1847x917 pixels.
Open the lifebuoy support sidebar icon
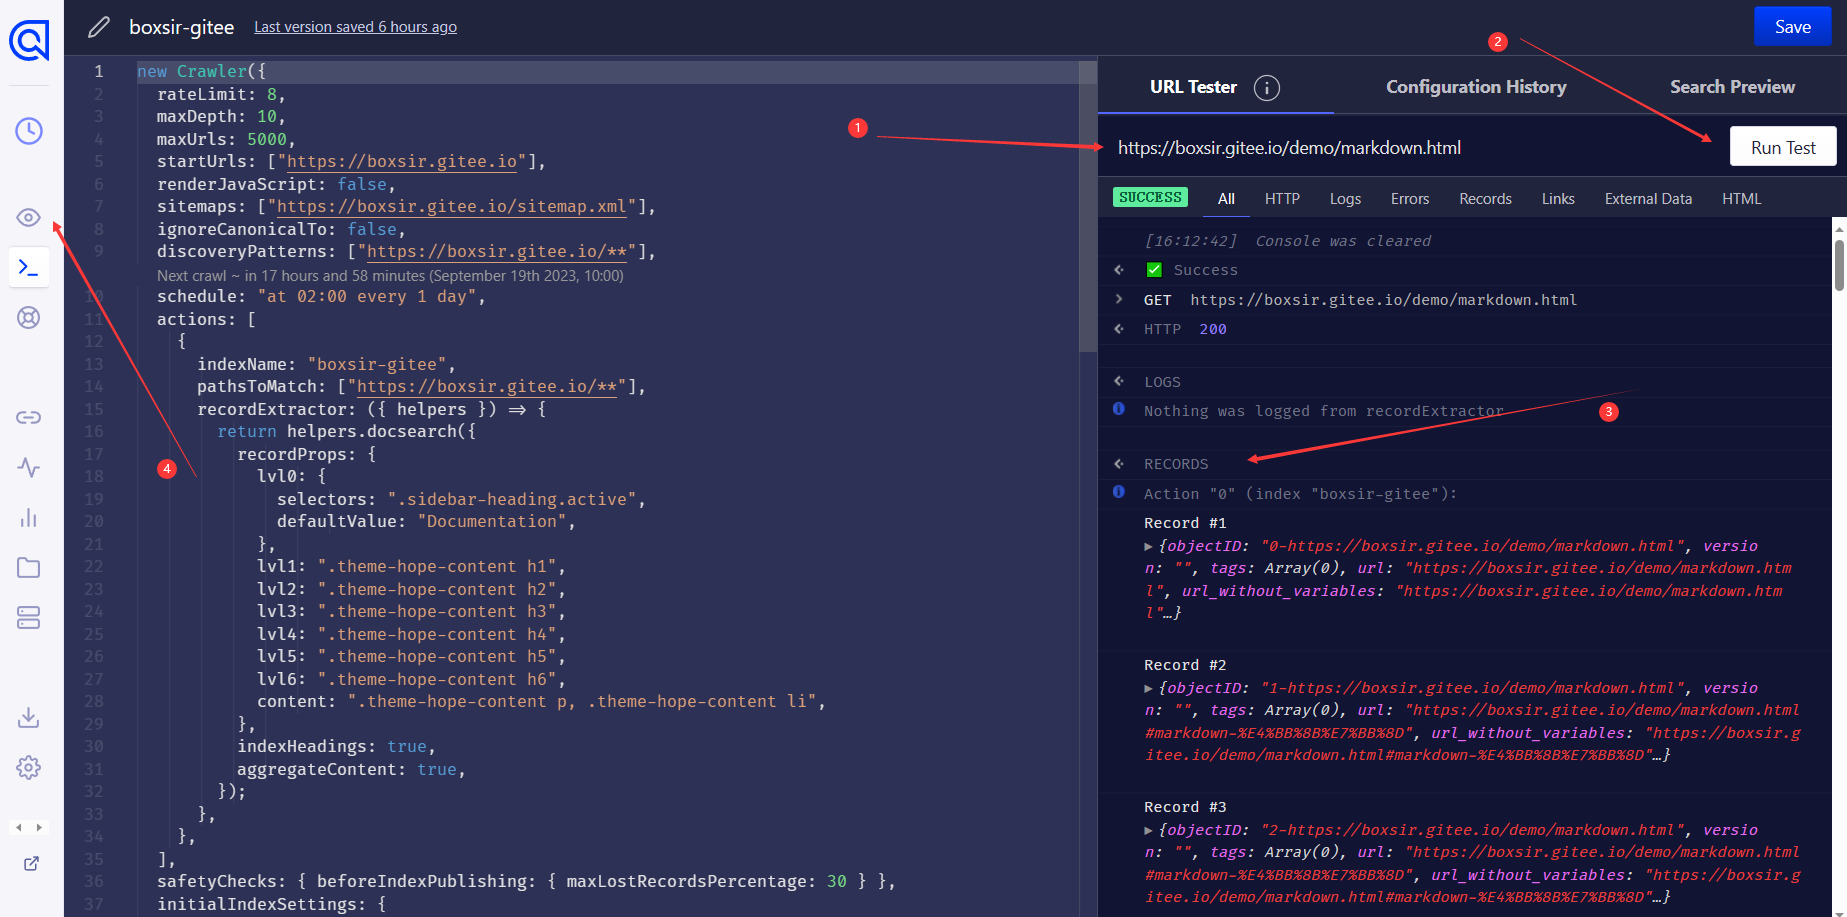29,318
